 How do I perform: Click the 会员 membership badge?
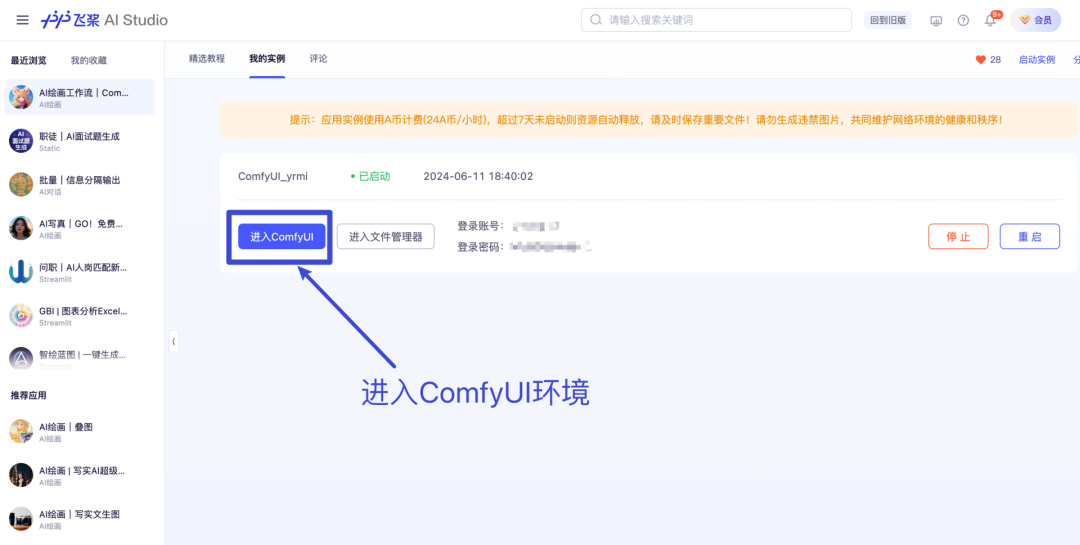tap(1035, 20)
